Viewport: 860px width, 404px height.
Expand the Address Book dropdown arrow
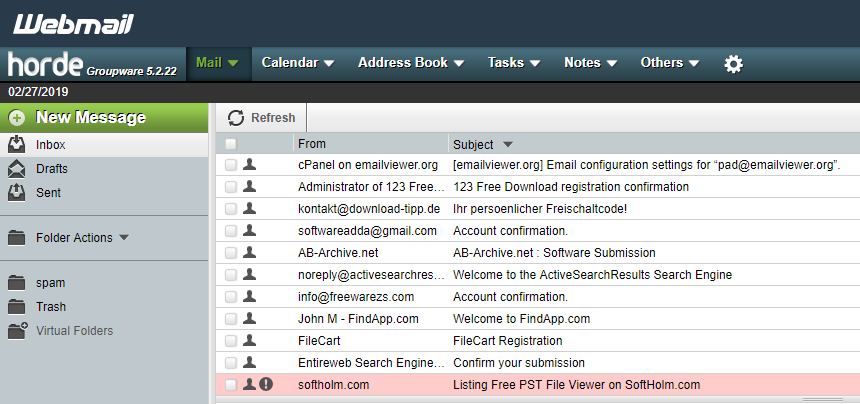coord(459,64)
